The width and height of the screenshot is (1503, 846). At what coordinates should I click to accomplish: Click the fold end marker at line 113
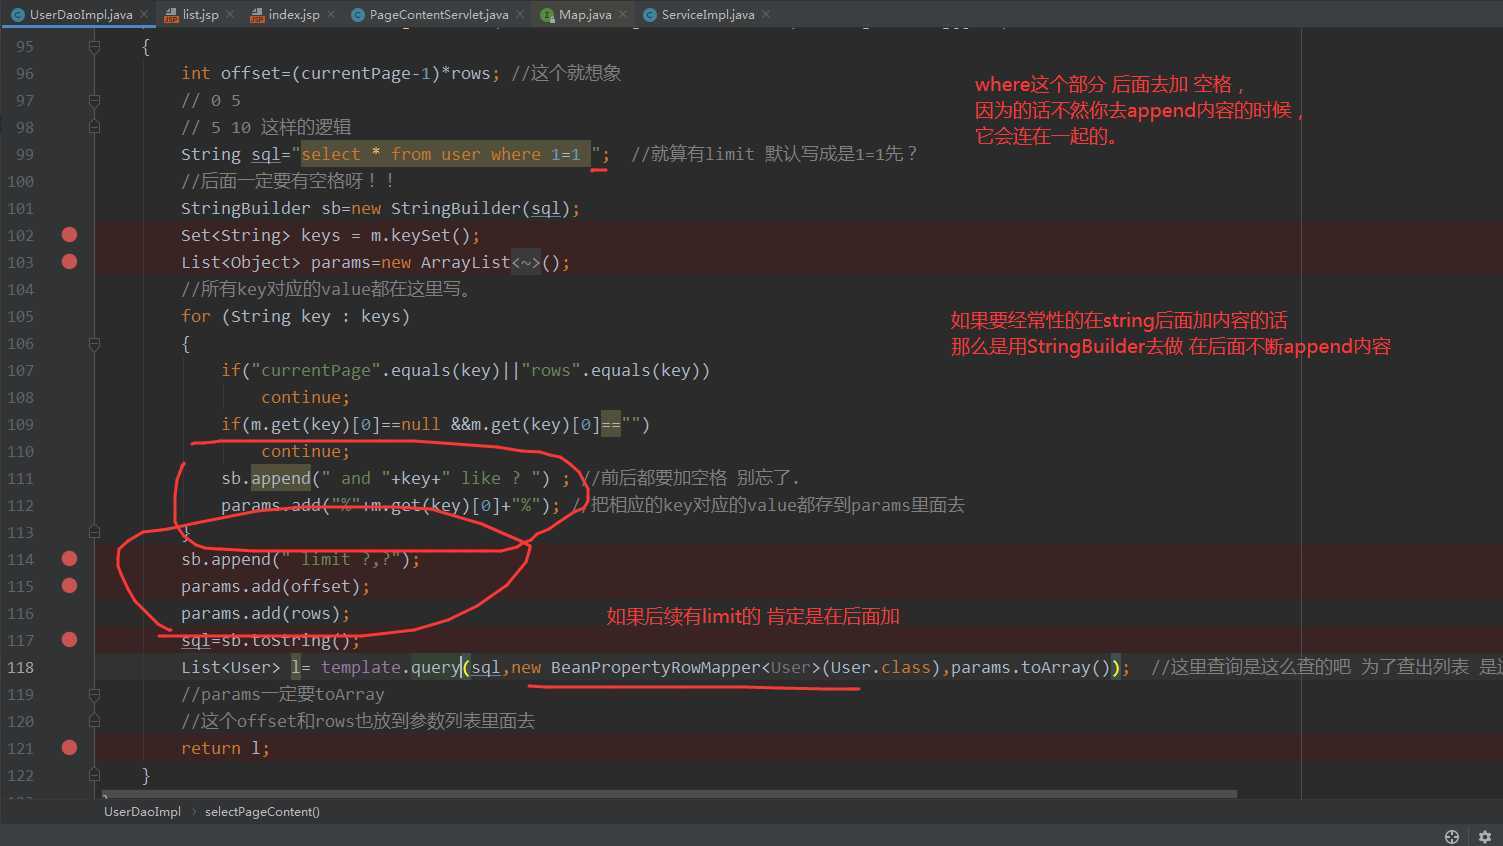click(x=94, y=532)
